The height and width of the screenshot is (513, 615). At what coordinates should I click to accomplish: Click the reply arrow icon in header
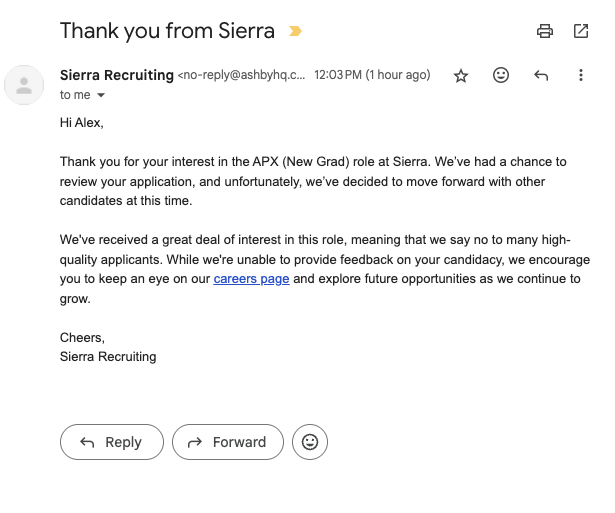(x=541, y=76)
